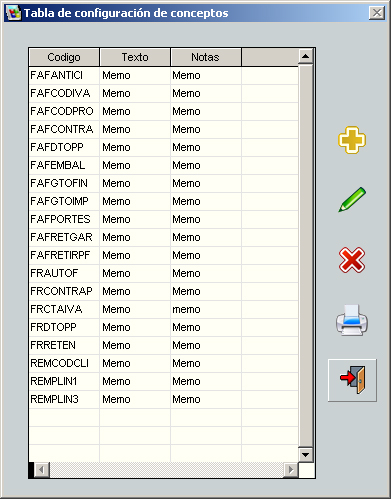Select the FAFDTOPP code cell
Viewport: 391px width, 499px height.
tap(64, 147)
